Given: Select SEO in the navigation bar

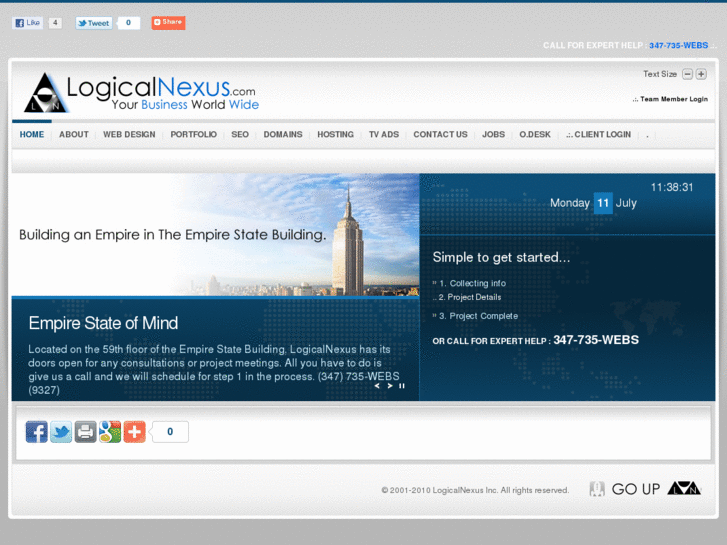Looking at the screenshot, I should 240,135.
